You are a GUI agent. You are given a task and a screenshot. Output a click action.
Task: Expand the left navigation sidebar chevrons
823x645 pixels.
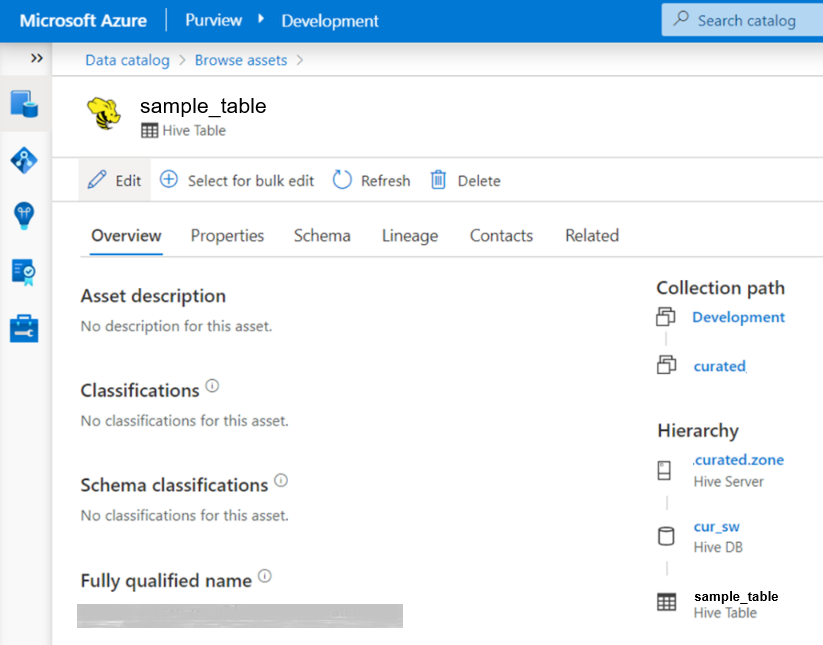point(36,58)
